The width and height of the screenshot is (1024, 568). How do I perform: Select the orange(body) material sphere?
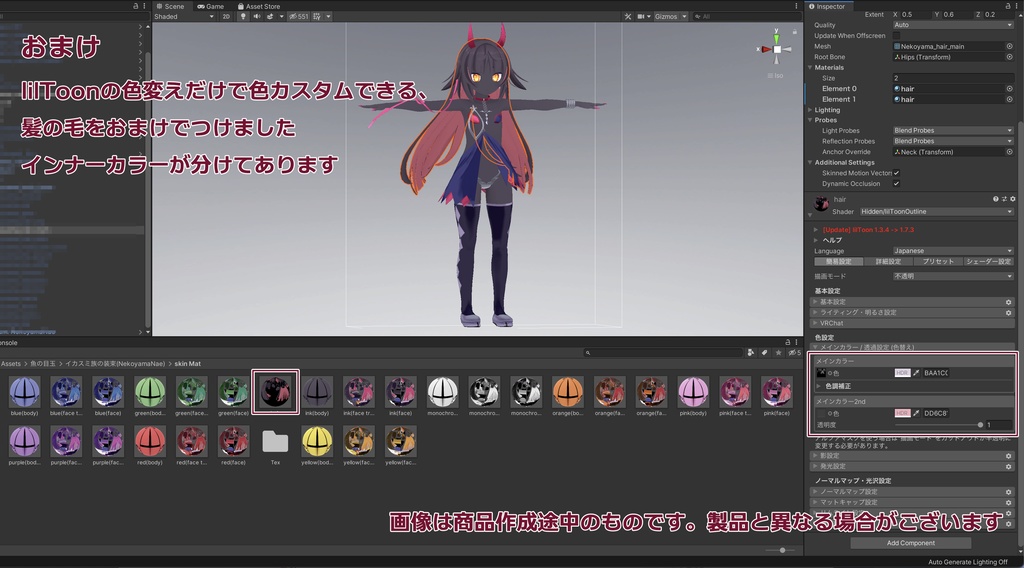(x=568, y=392)
